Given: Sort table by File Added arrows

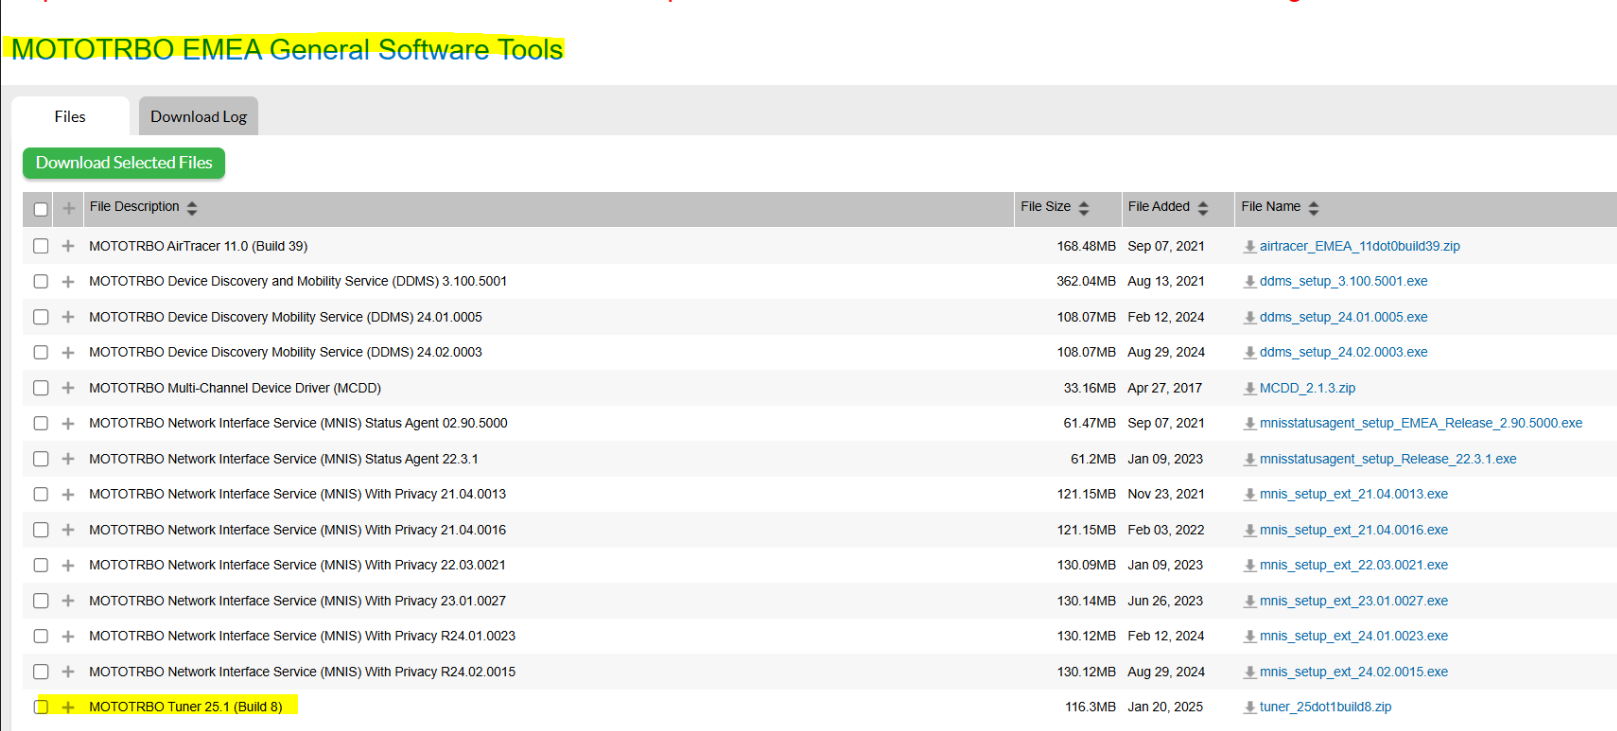Looking at the screenshot, I should click(1203, 208).
